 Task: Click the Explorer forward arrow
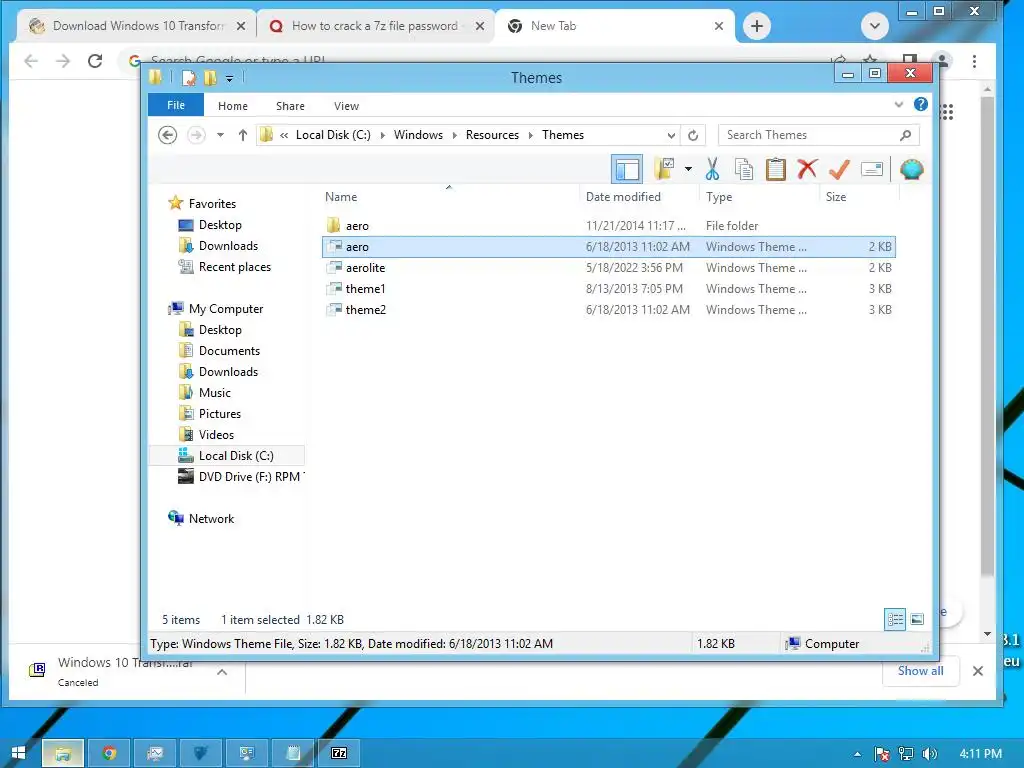(196, 135)
